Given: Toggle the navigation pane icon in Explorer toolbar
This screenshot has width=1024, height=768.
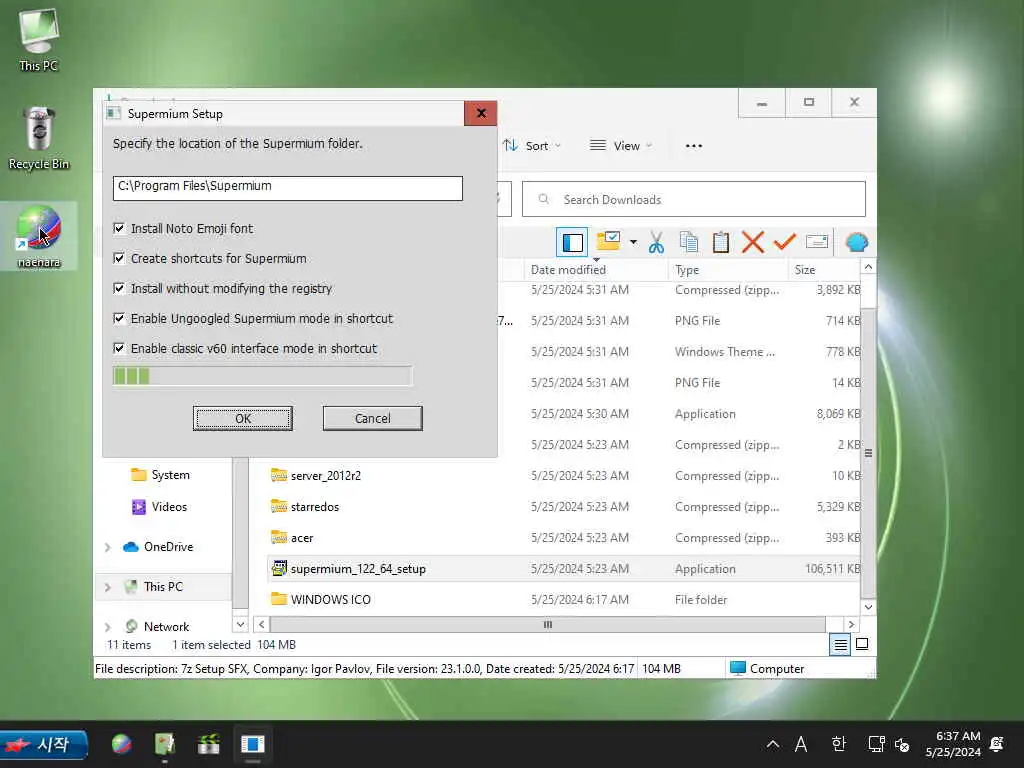Looking at the screenshot, I should tap(572, 242).
